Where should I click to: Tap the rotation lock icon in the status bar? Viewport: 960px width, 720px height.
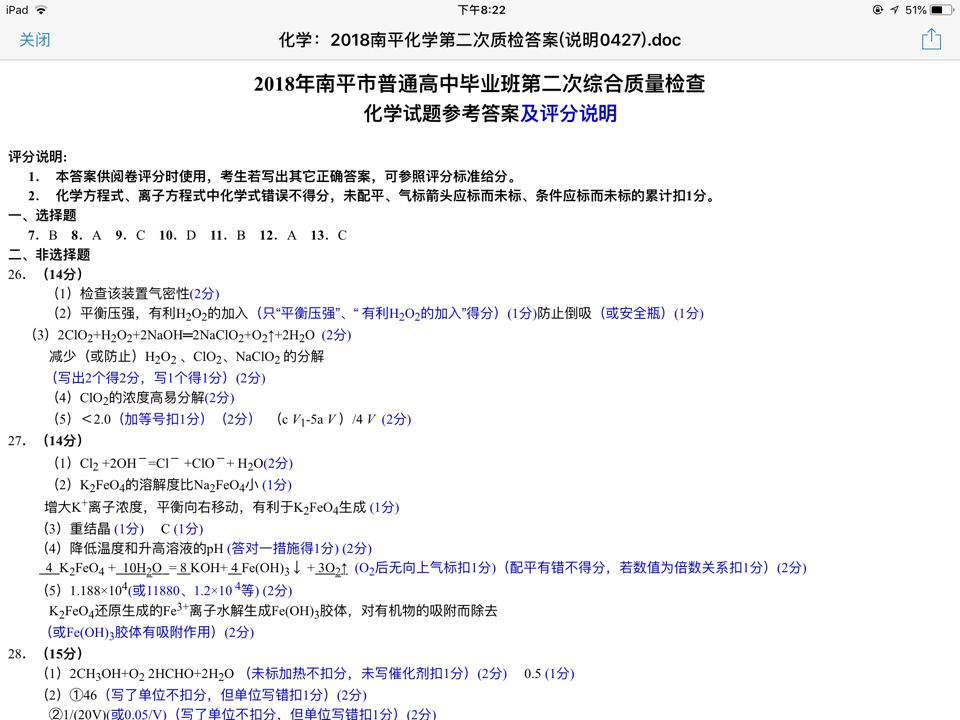tap(878, 9)
